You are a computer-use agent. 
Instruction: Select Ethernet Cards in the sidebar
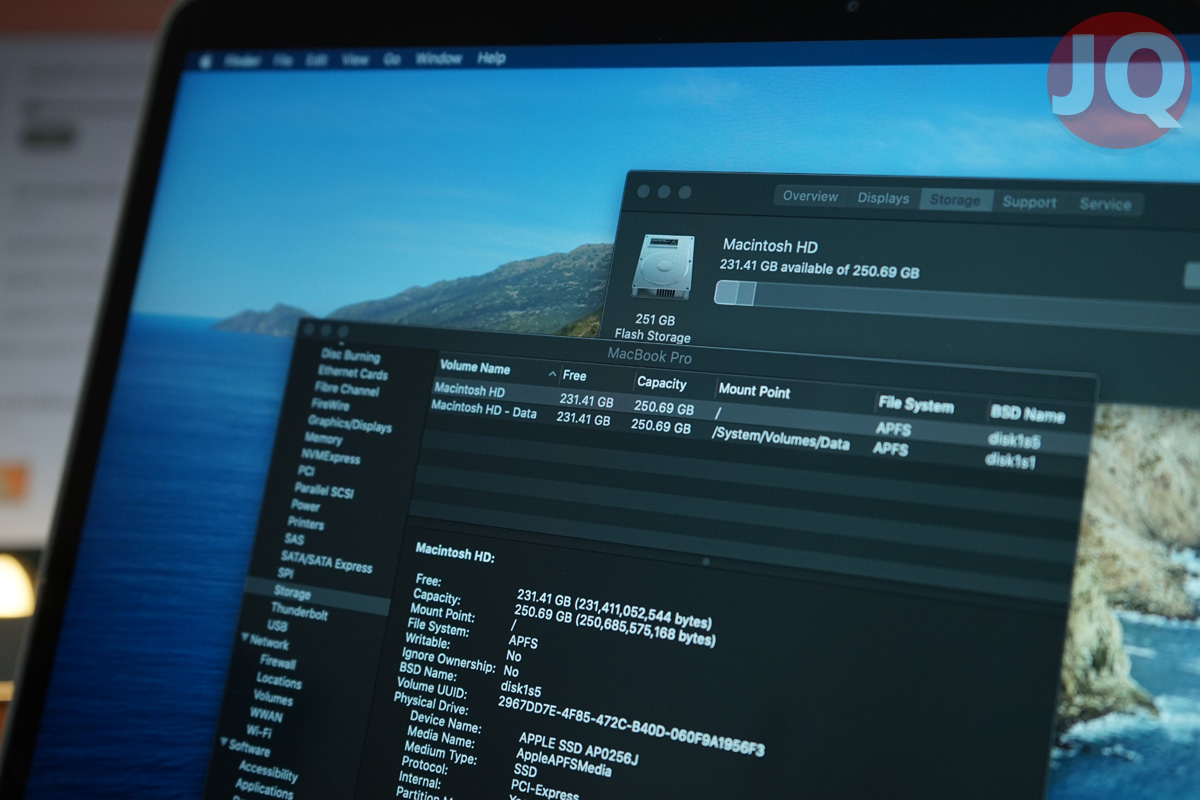[352, 372]
